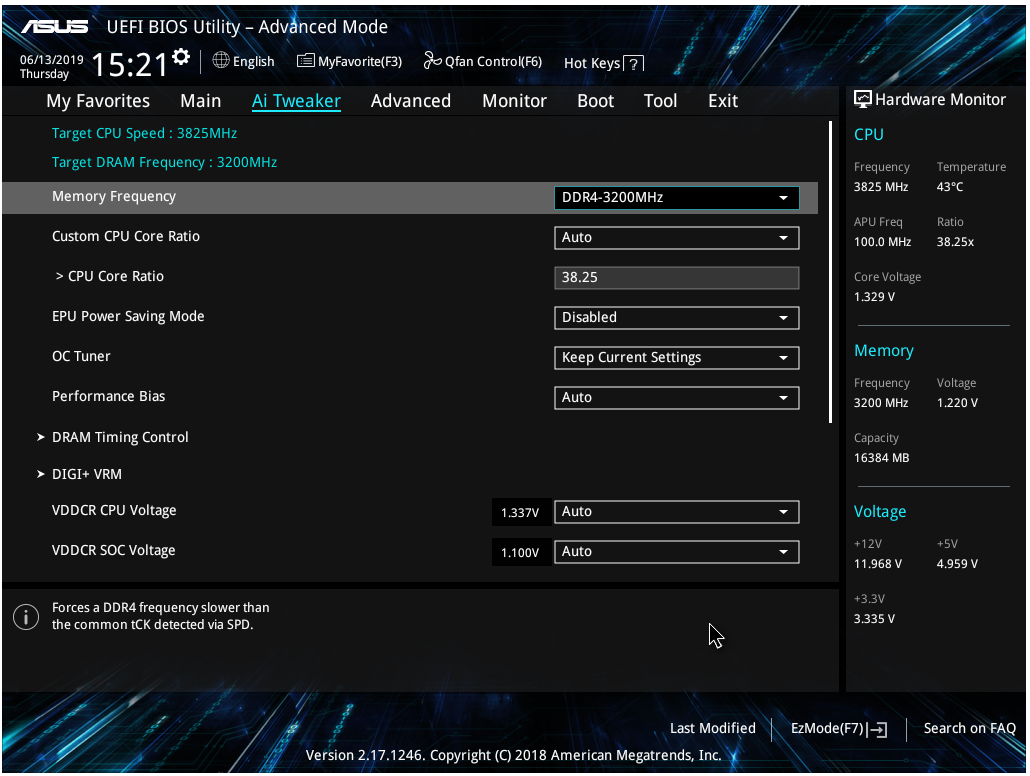
Task: Click Search on FAQ
Action: pyautogui.click(x=970, y=729)
